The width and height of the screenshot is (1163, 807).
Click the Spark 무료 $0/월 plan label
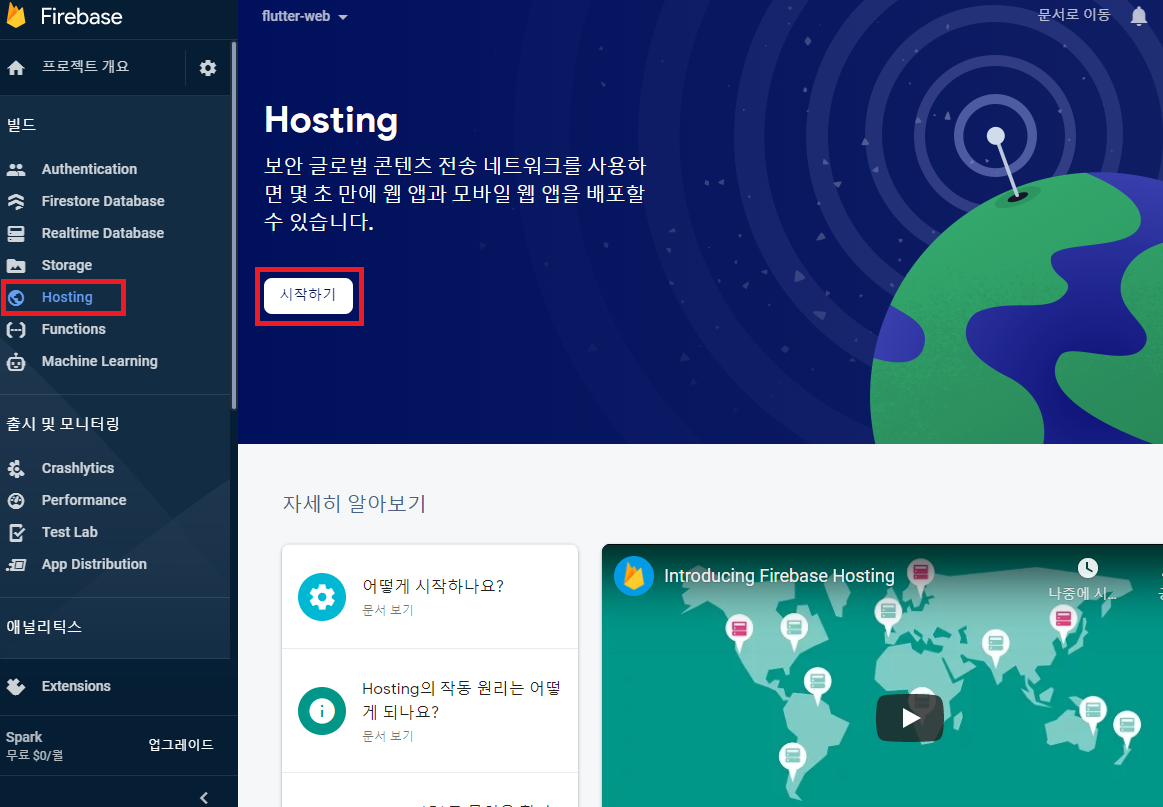[x=34, y=746]
